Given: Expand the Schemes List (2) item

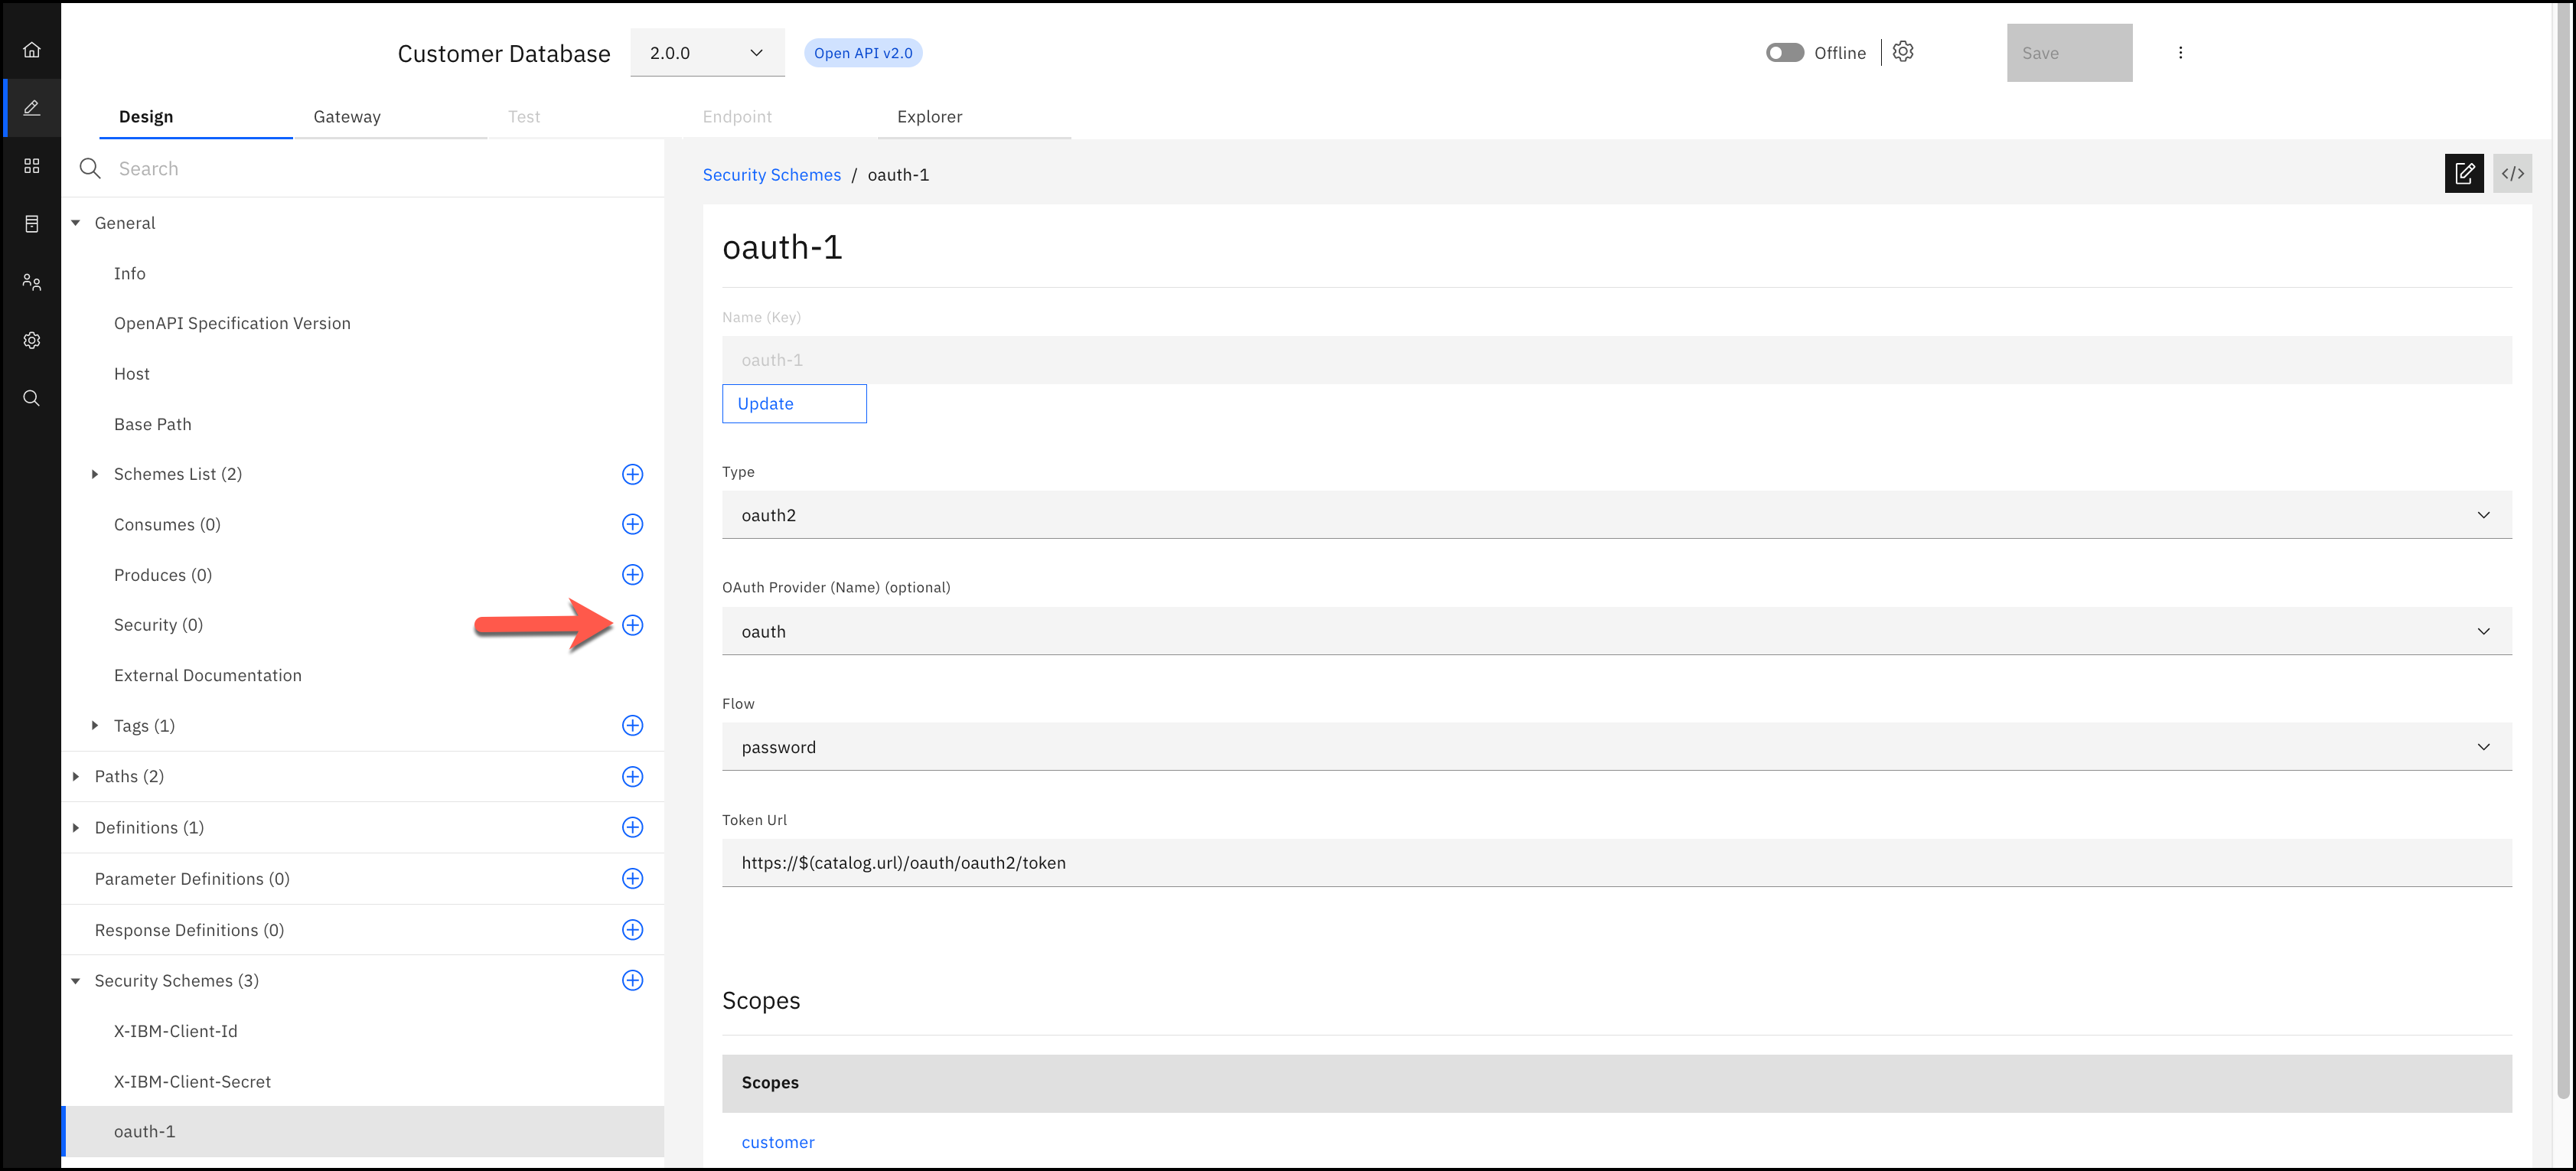Looking at the screenshot, I should pyautogui.click(x=95, y=474).
